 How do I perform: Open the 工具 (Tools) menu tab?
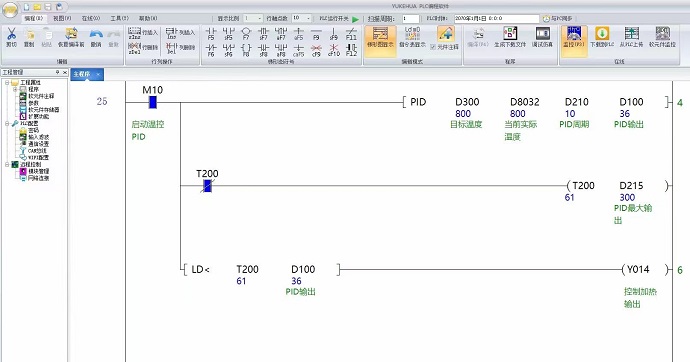pos(119,18)
